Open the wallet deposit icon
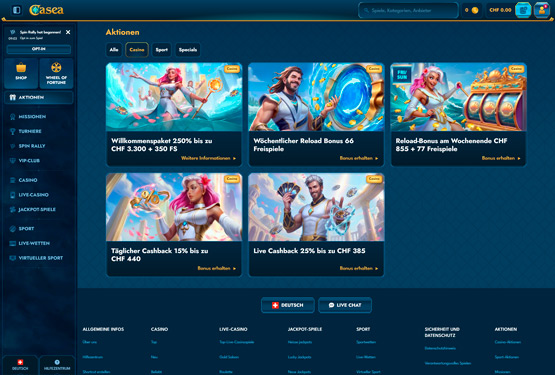This screenshot has width=555, height=375. tap(523, 10)
